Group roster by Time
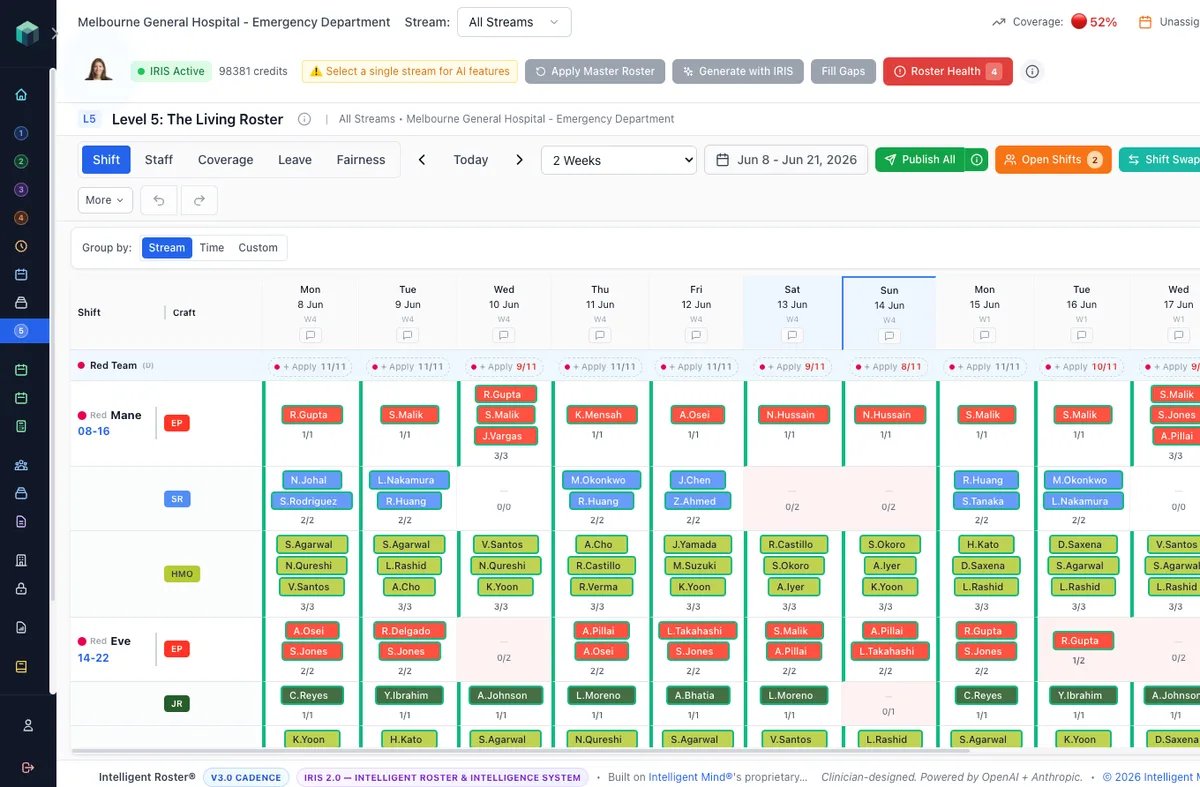Screen dimensions: 1200x787 point(212,248)
